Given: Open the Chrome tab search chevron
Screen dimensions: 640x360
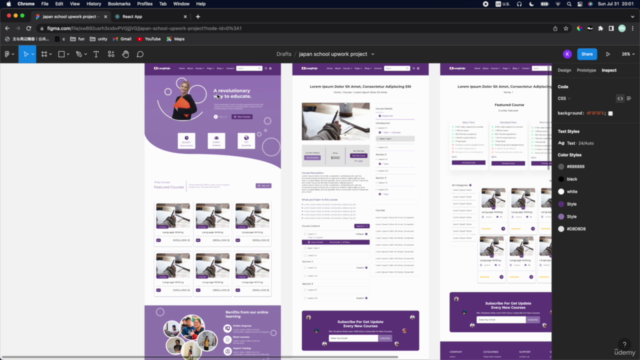Looking at the screenshot, I should [x=632, y=17].
